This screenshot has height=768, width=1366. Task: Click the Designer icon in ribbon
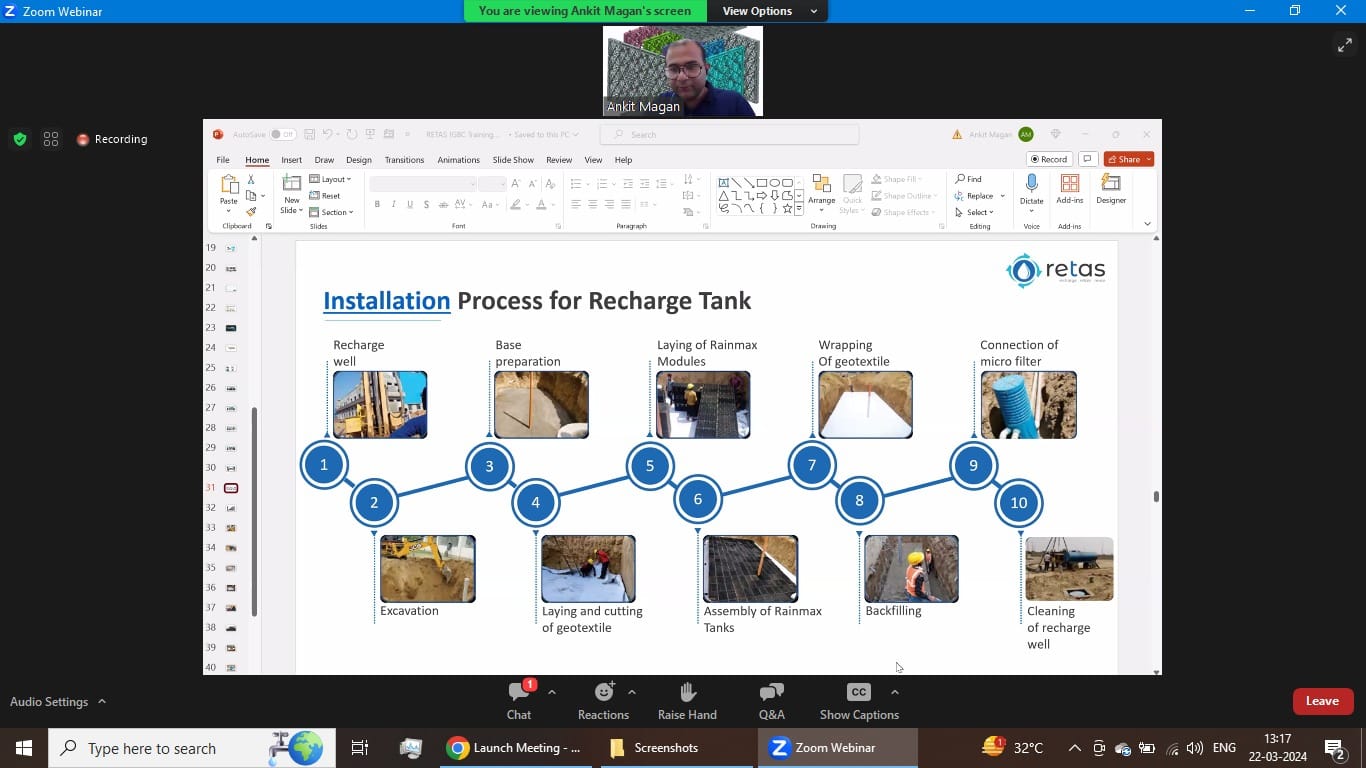click(1110, 184)
